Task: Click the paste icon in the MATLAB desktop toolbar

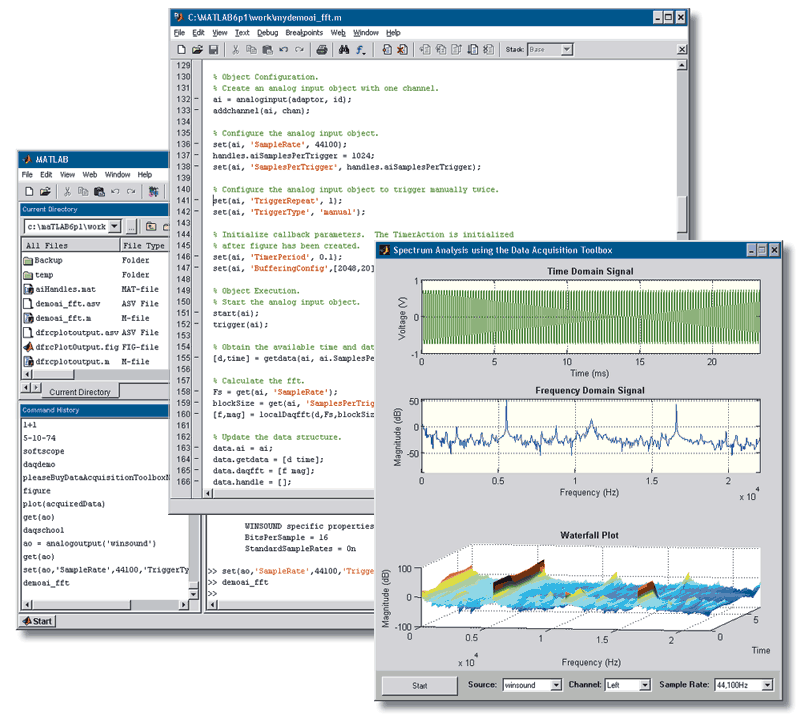Action: tap(99, 191)
